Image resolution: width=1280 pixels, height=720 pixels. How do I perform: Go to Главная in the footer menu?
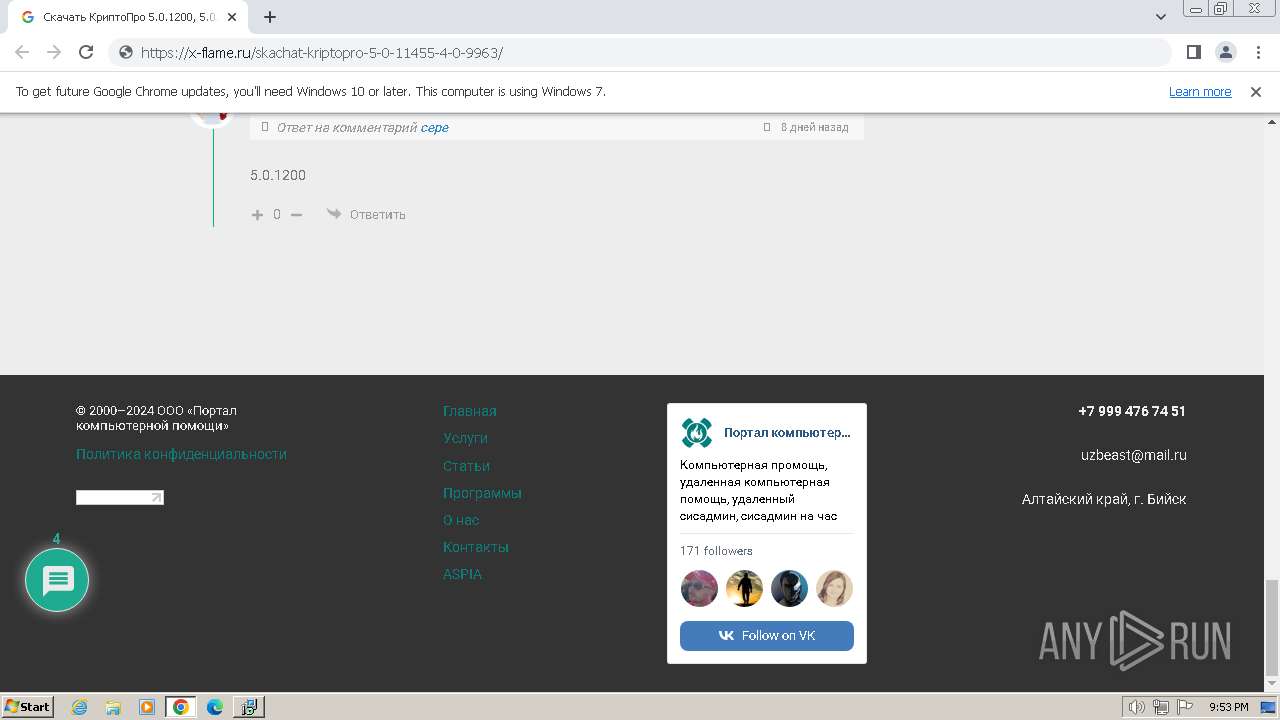(470, 411)
